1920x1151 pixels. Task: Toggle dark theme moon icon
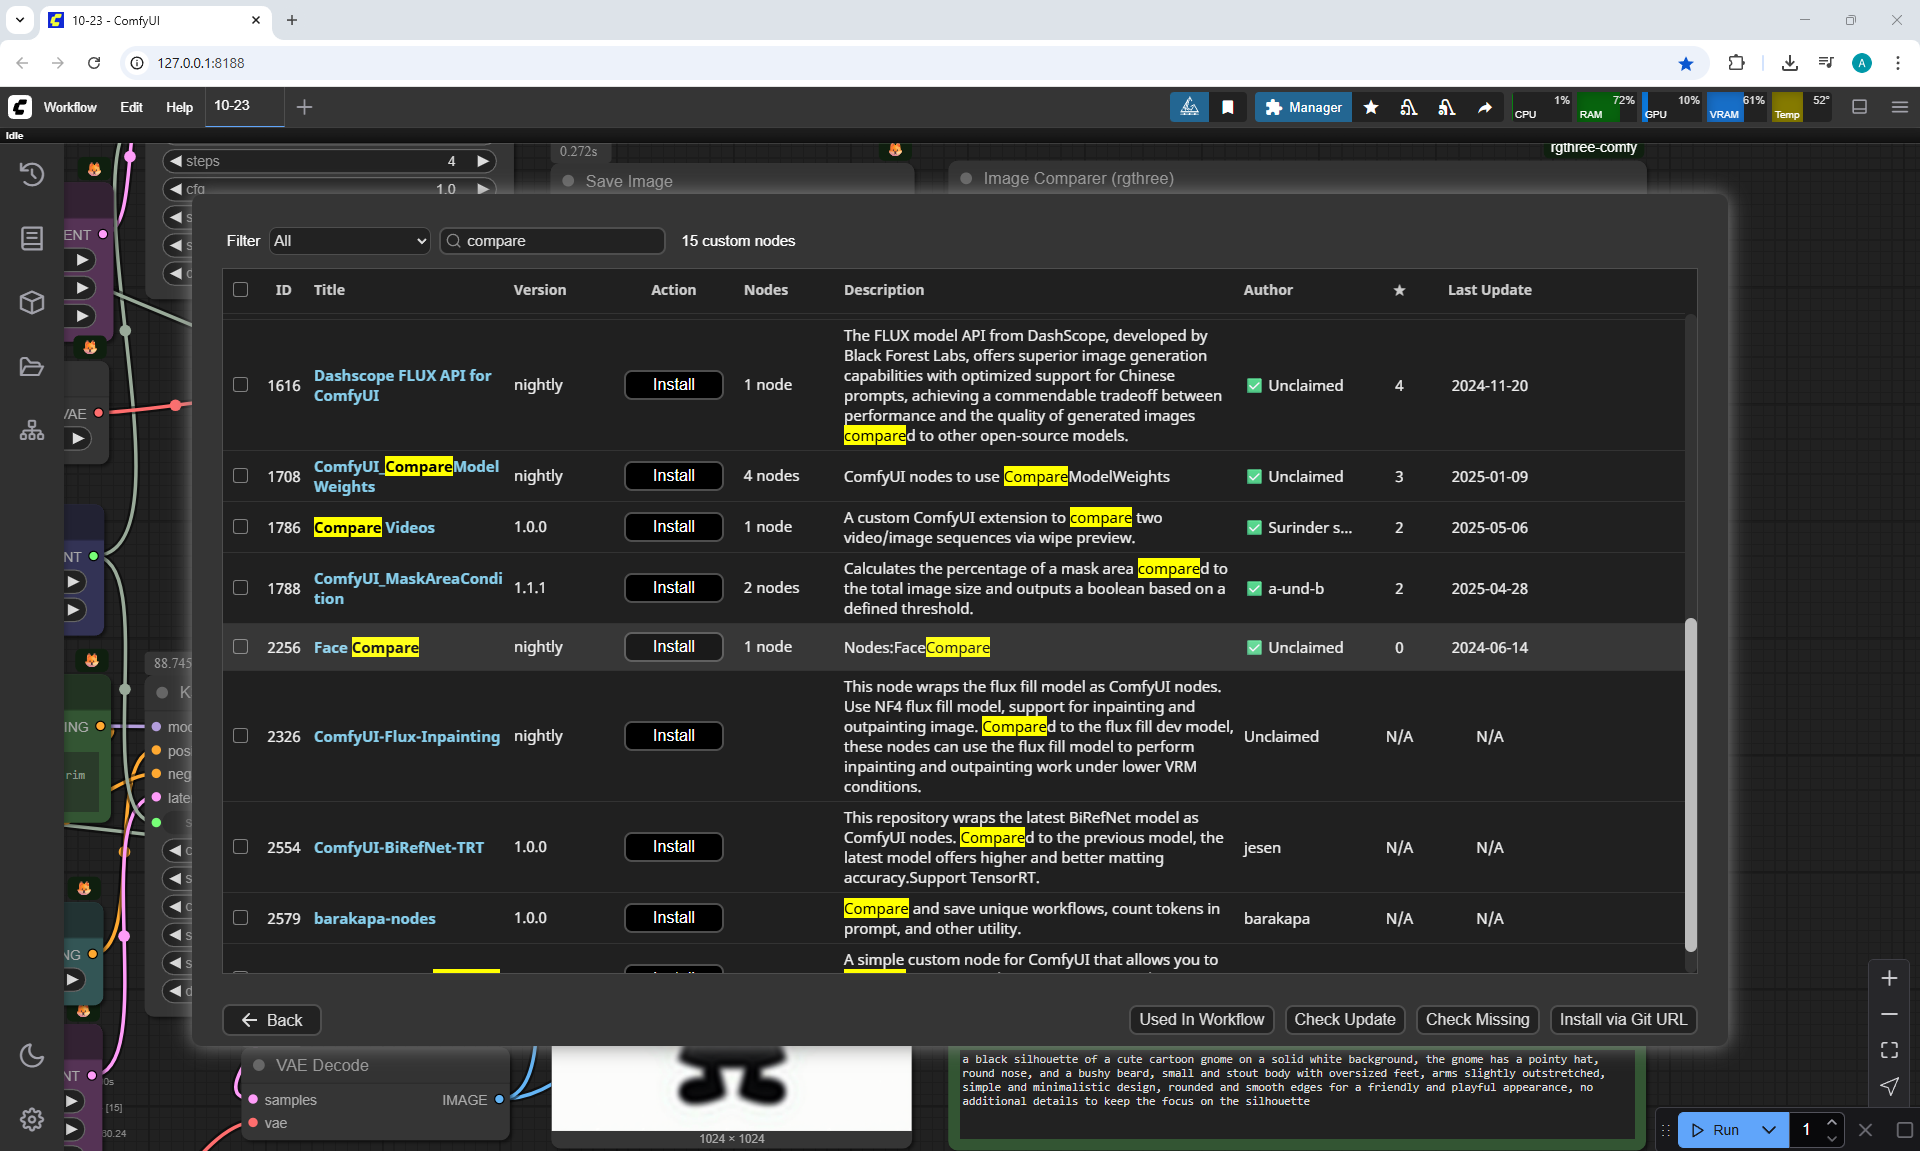click(x=32, y=1055)
